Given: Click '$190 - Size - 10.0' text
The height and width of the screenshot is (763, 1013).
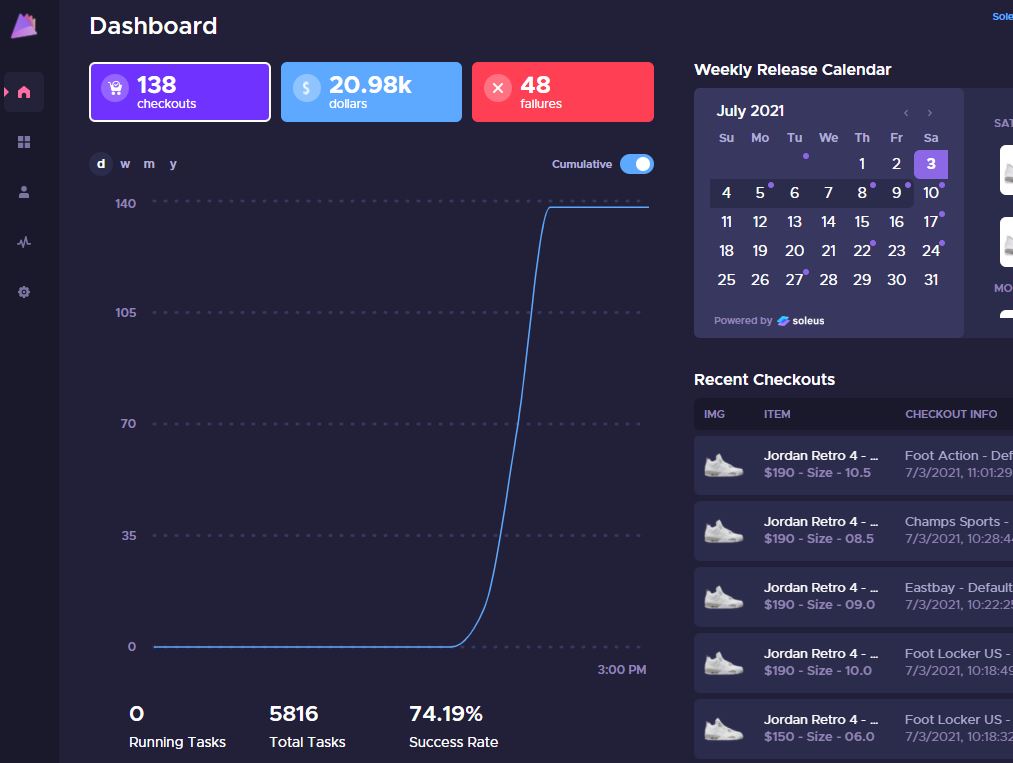Looking at the screenshot, I should [x=818, y=671].
